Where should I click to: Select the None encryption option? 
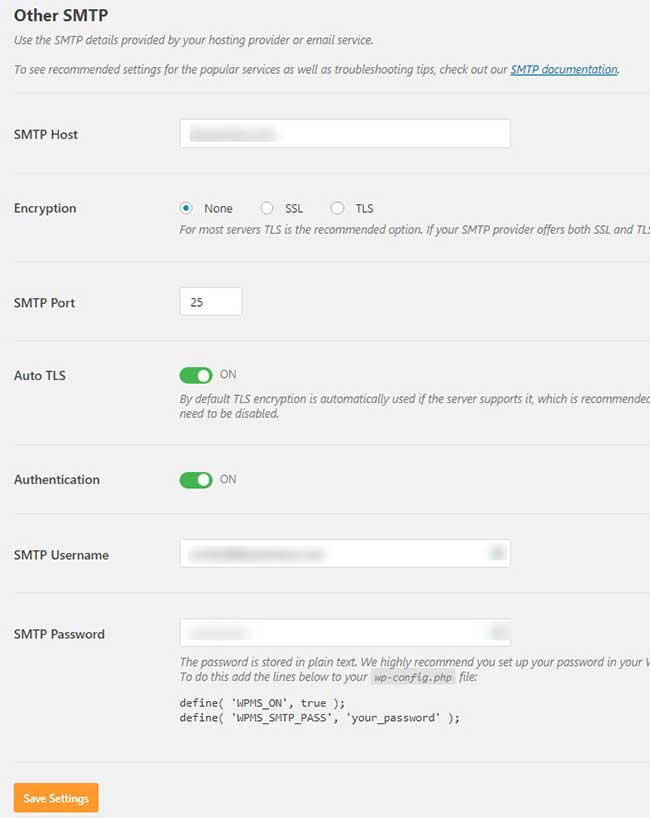[186, 208]
